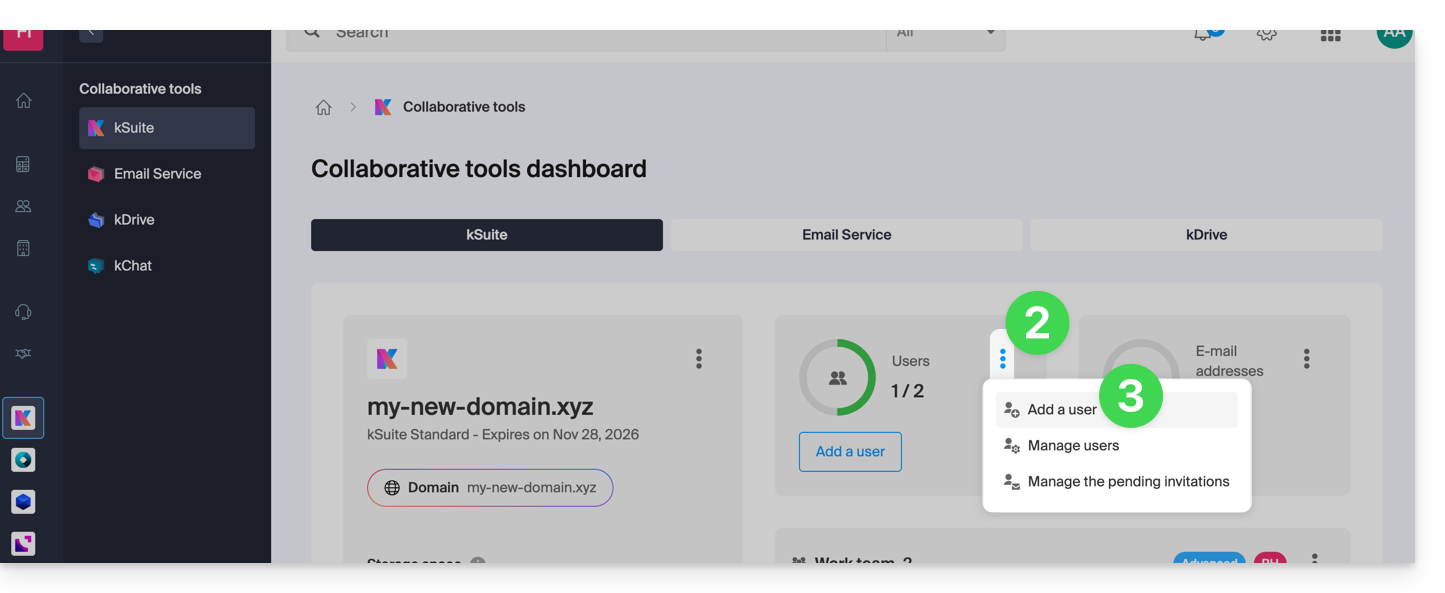Open kChat in the Collaborative tools sidebar

point(133,266)
